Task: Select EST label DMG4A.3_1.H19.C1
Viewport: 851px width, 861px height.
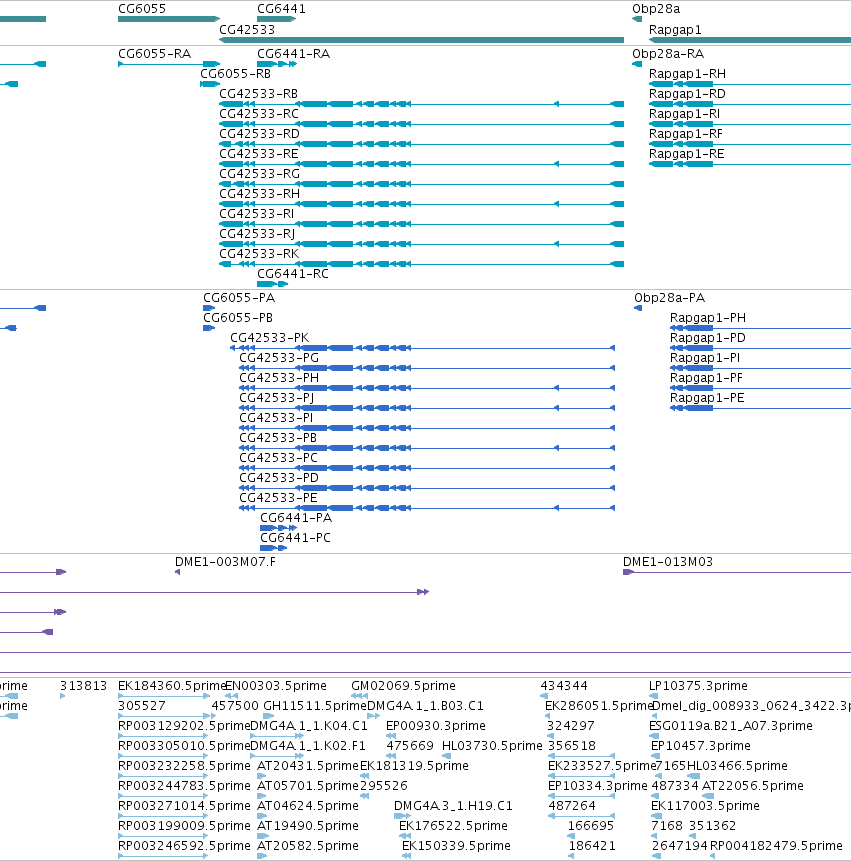Action: pos(453,806)
